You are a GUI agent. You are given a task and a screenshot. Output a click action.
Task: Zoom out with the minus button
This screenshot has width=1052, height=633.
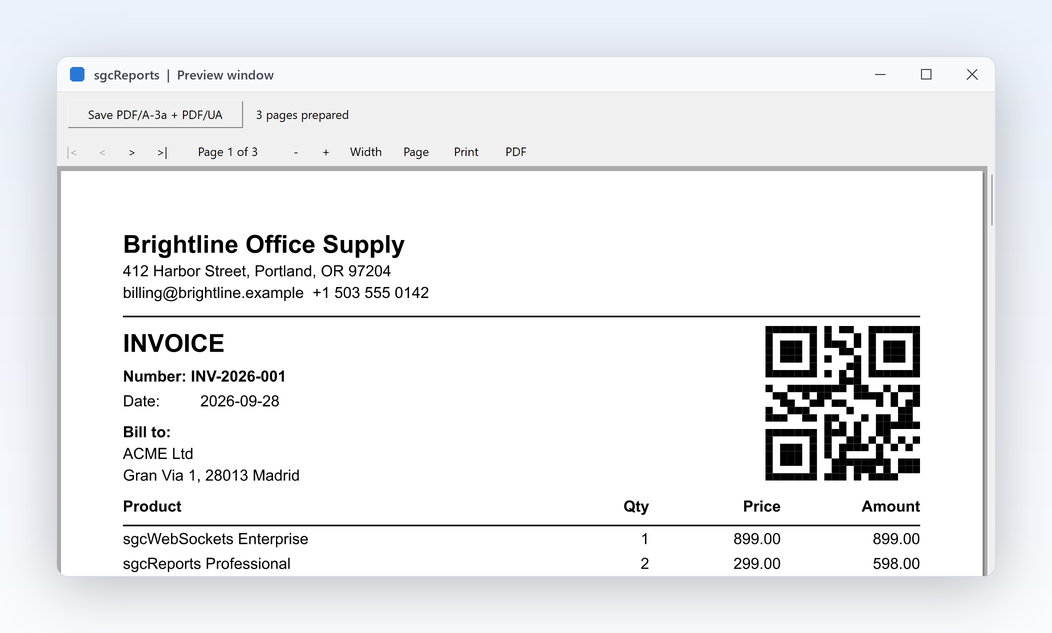click(295, 152)
